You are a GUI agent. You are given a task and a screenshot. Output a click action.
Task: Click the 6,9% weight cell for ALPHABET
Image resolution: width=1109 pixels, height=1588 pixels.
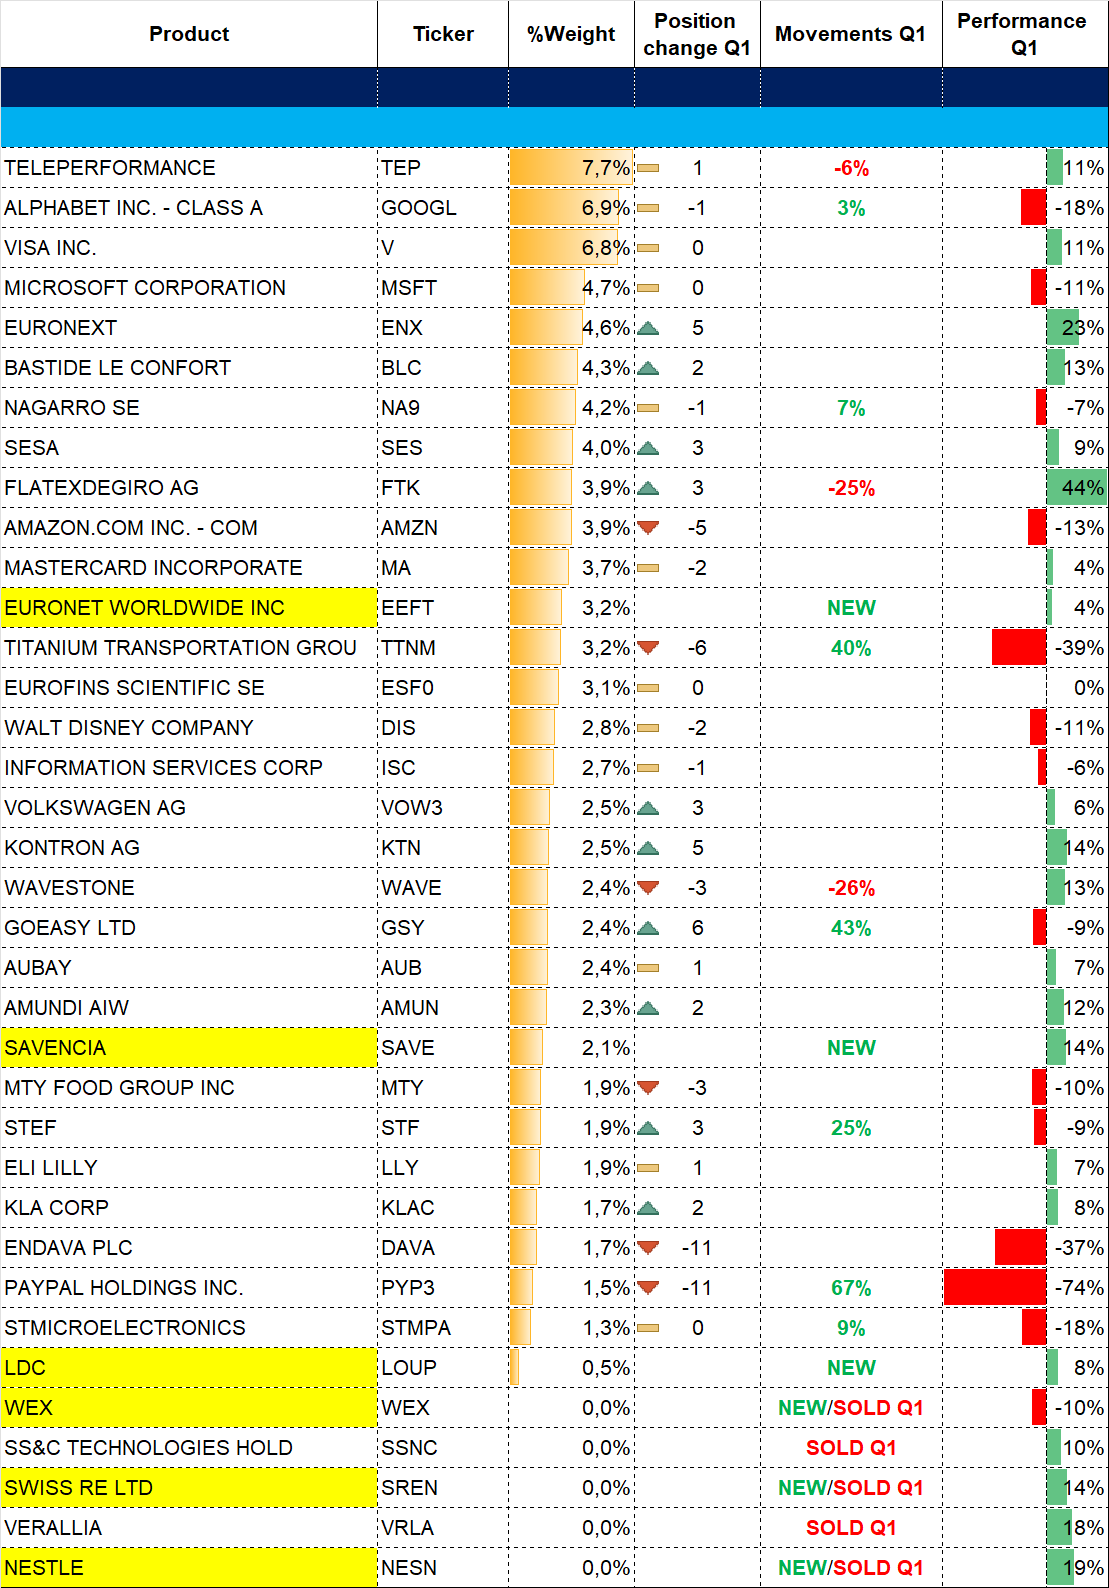click(x=571, y=208)
